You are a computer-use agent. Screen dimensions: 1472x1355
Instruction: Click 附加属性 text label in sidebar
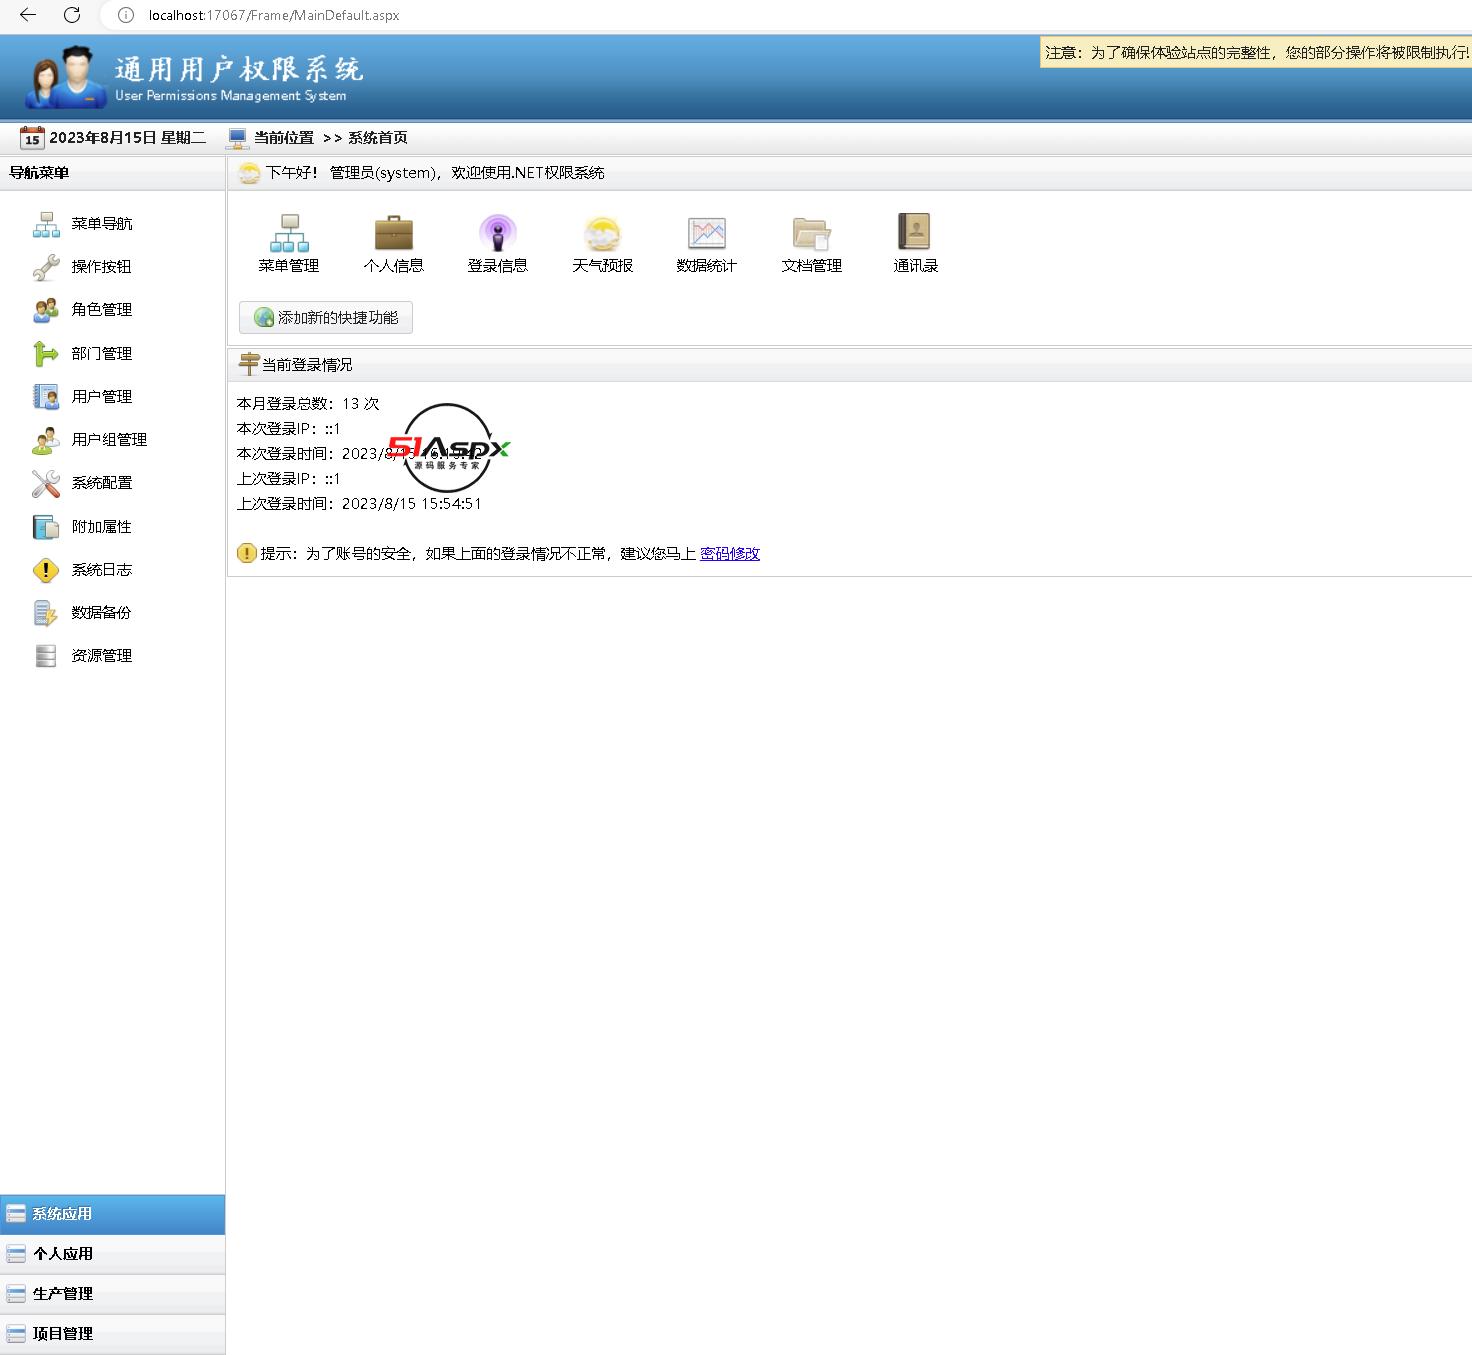(102, 526)
